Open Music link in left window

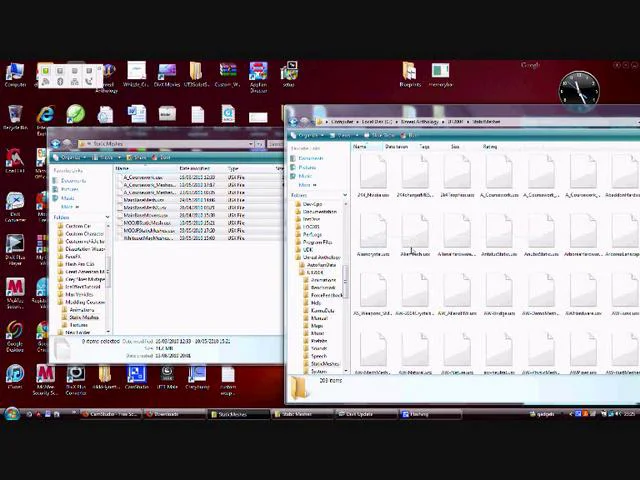coord(64,198)
